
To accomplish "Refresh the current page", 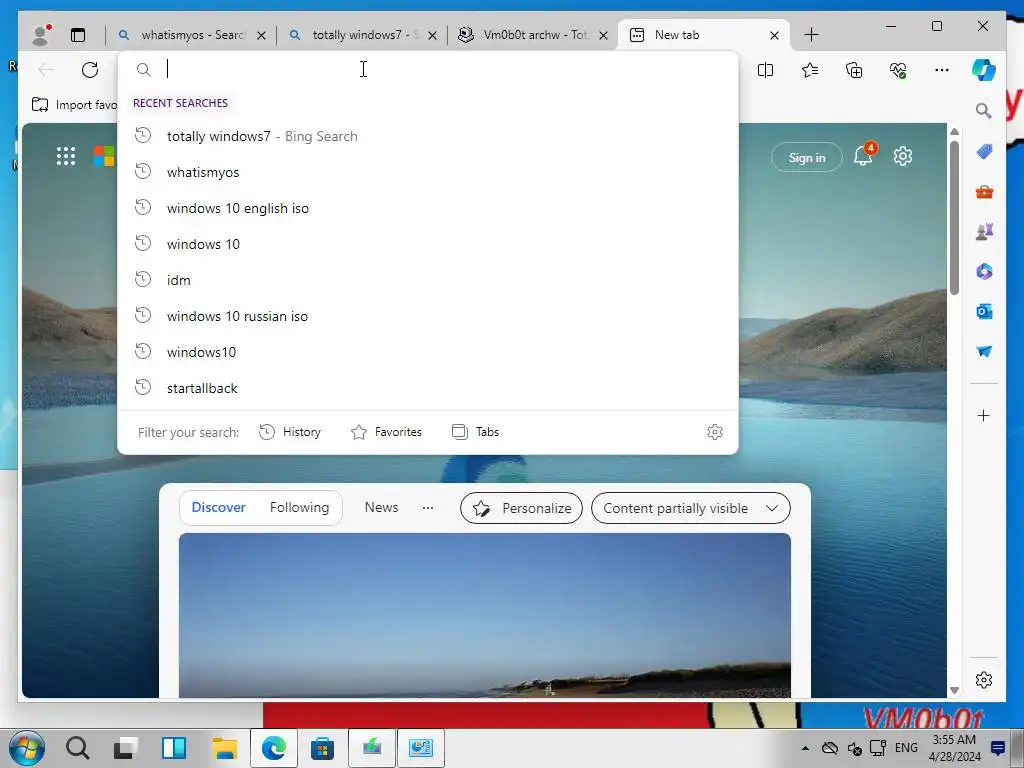I will [90, 70].
